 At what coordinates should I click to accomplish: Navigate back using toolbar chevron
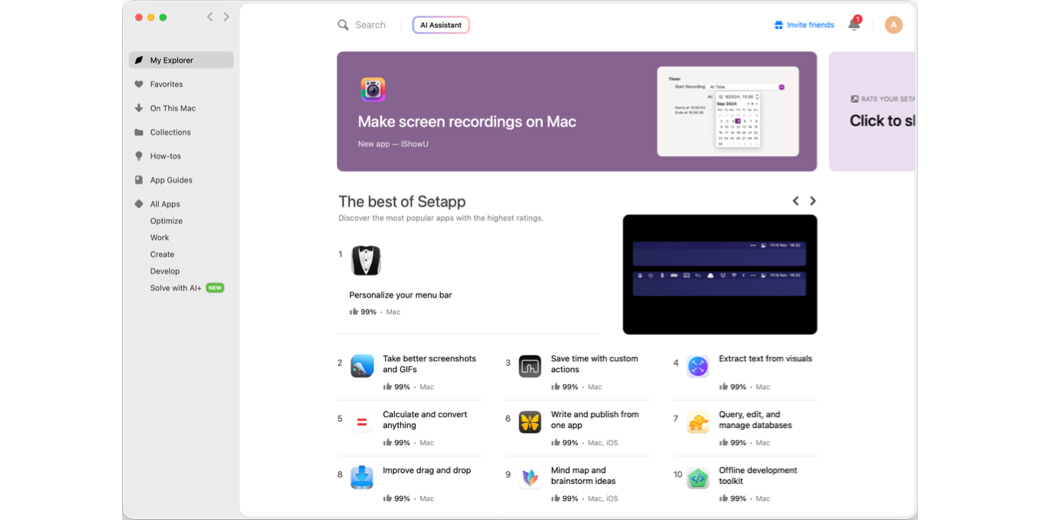[x=210, y=17]
